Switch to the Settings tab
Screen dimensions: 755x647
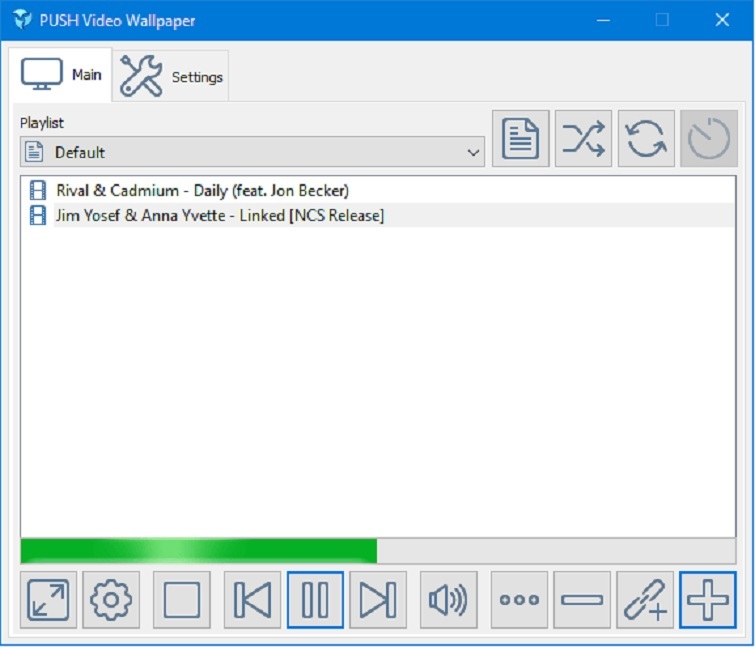pos(171,76)
